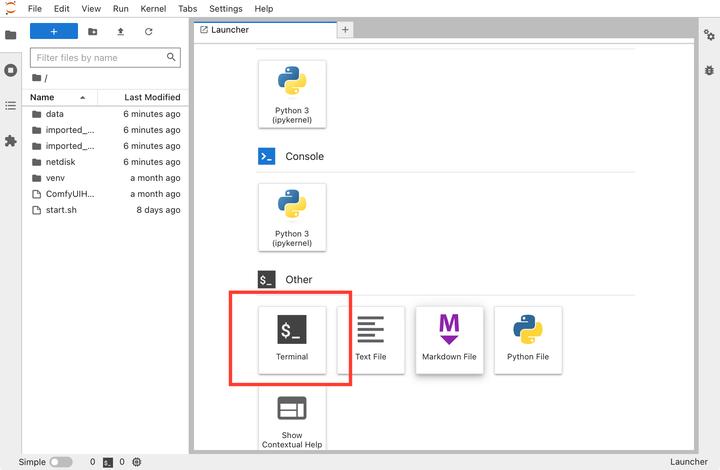
Task: Open the Run menu
Action: click(120, 9)
